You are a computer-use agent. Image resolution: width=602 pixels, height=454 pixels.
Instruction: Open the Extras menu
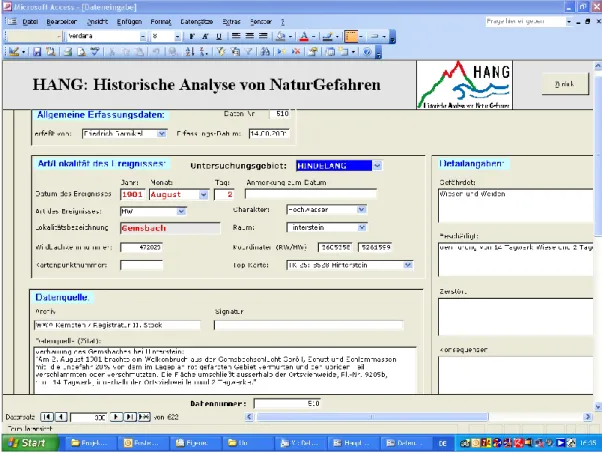232,22
